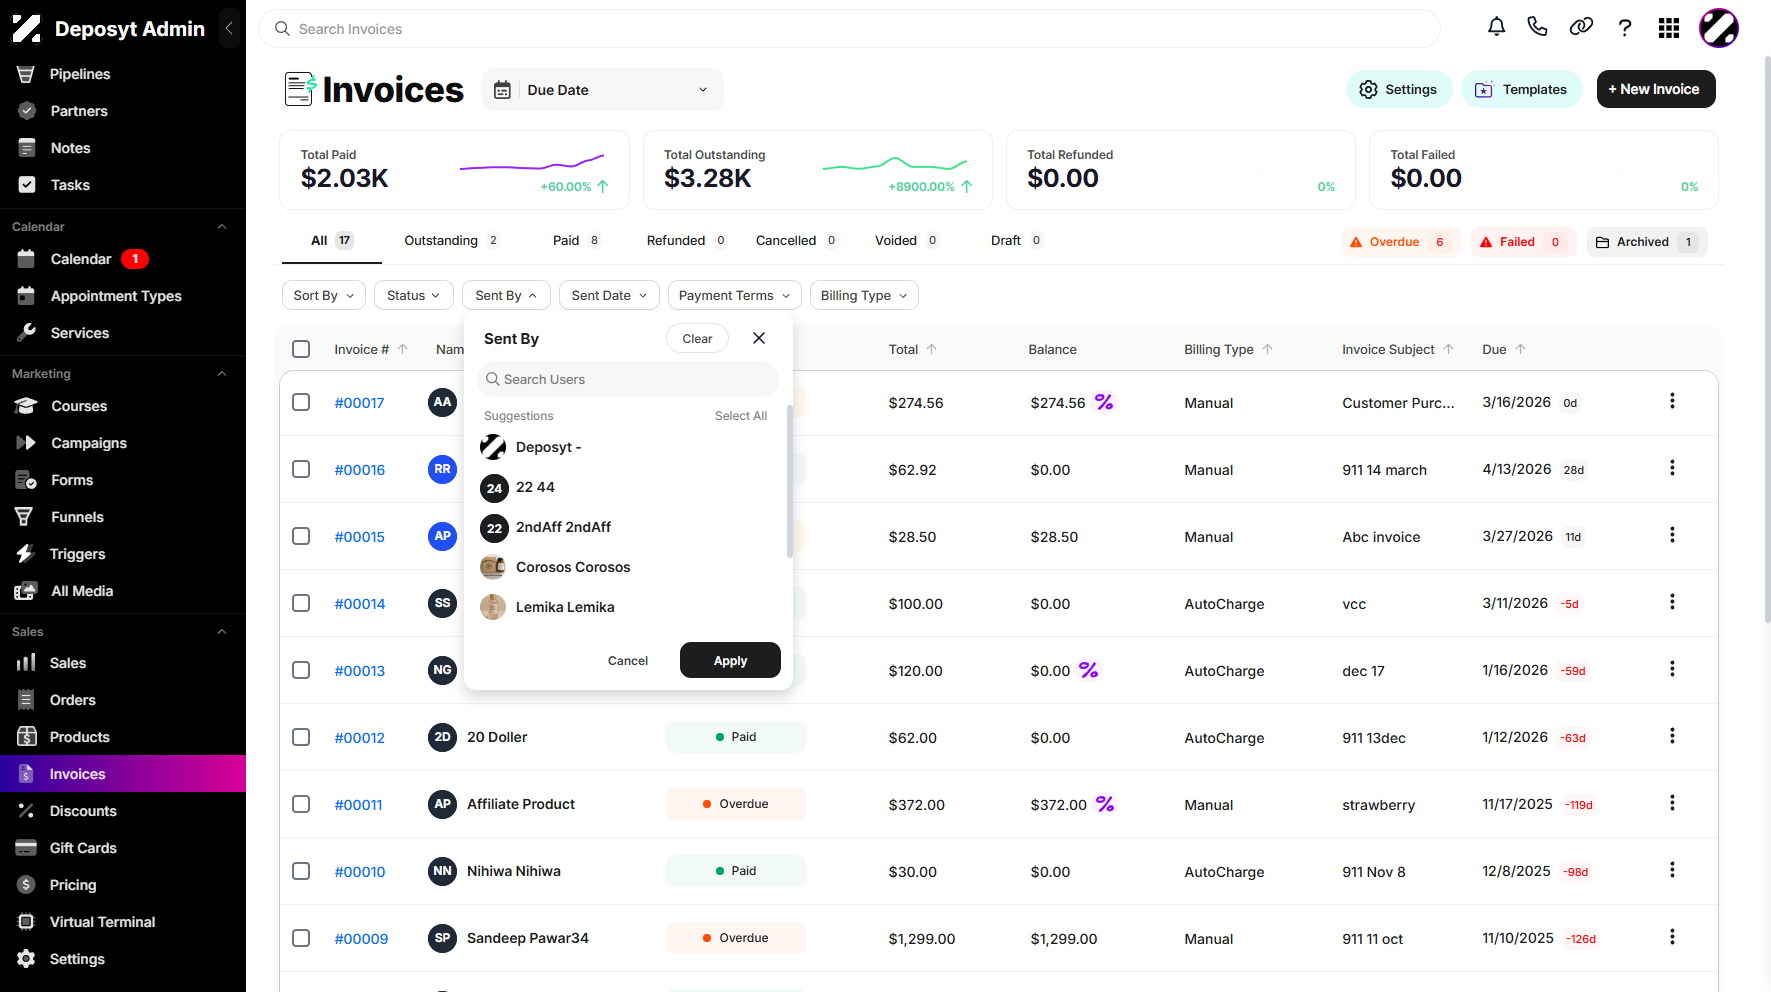
Task: Collapse the sidebar with the arrow
Action: pyautogui.click(x=229, y=29)
